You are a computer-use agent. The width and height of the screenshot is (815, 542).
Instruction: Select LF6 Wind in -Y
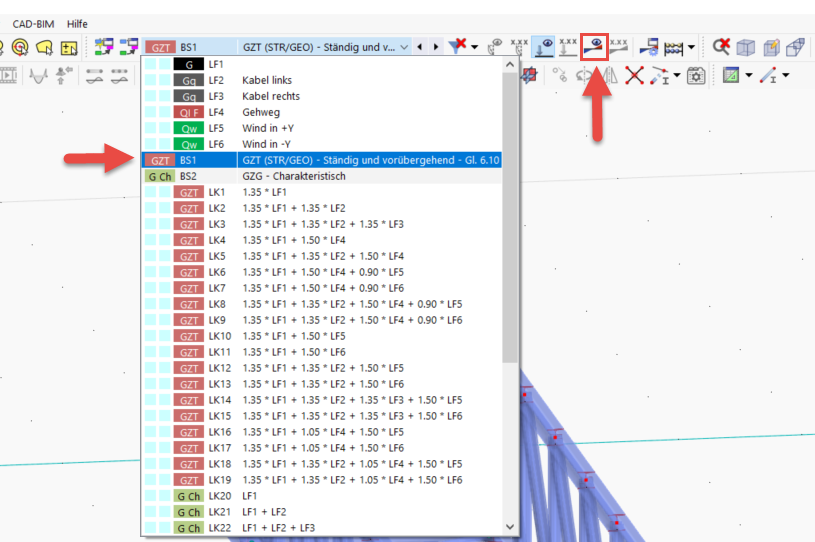pos(322,144)
